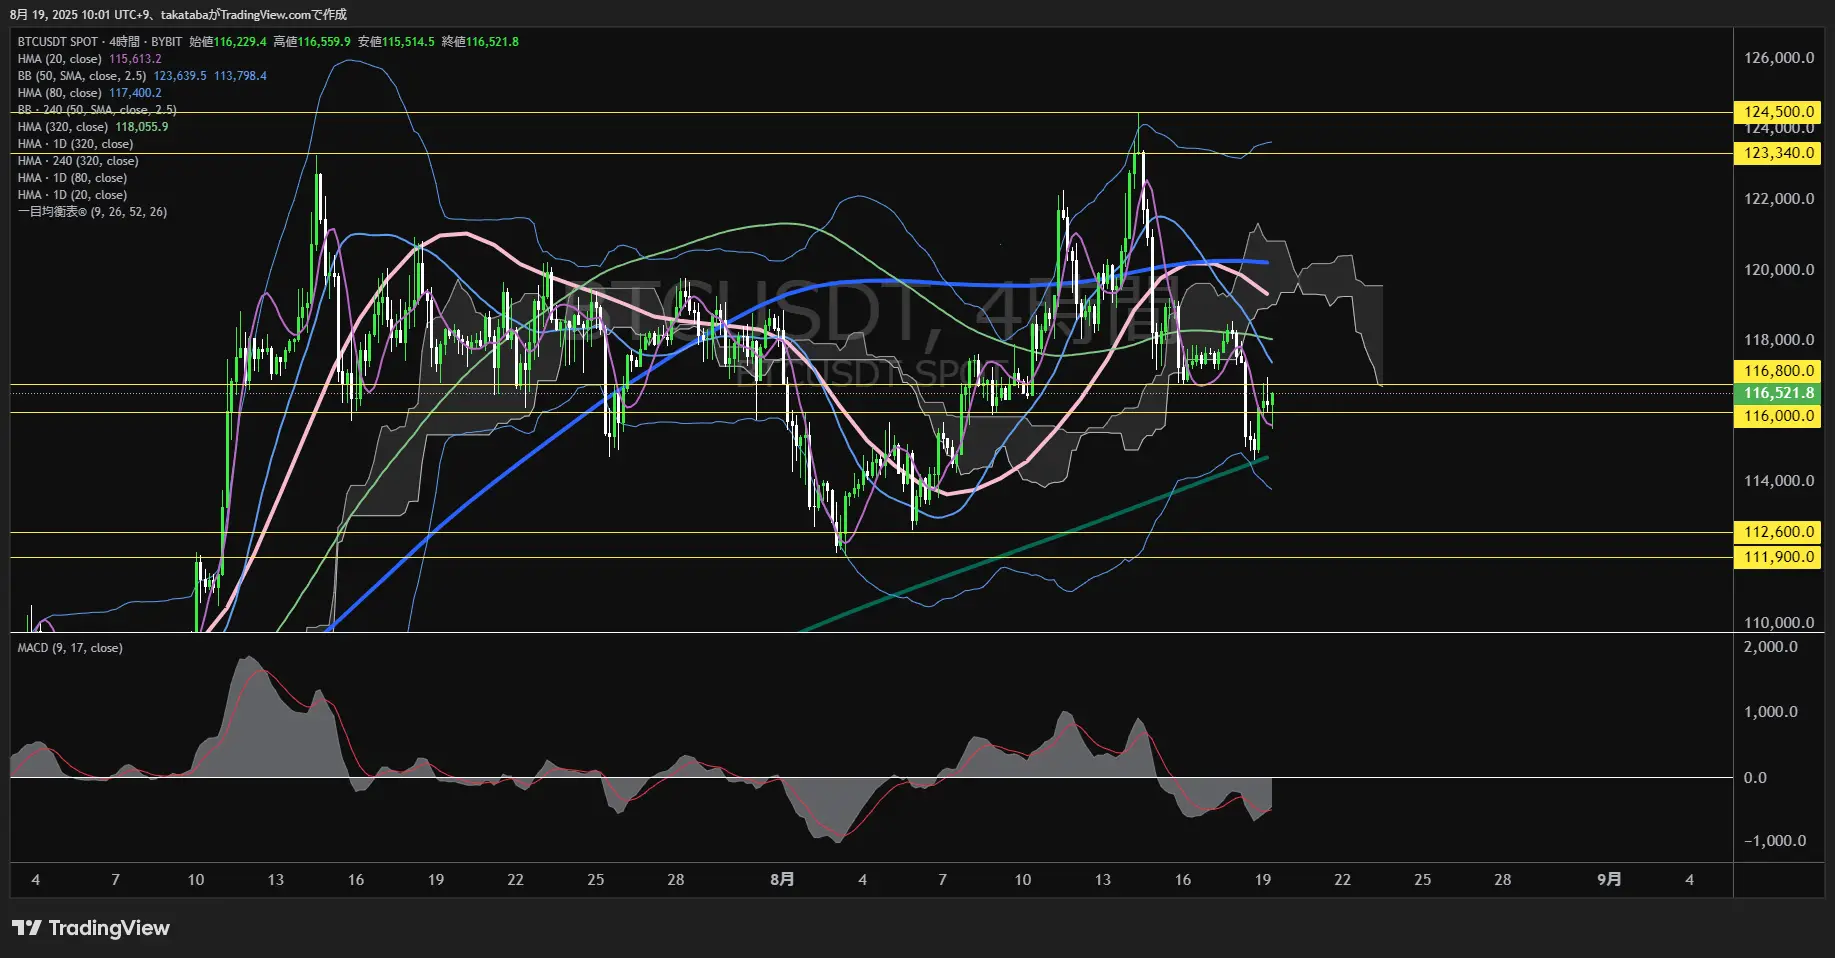This screenshot has width=1835, height=958.
Task: Click the MACD axis 2,000.0 value
Action: coord(1771,647)
